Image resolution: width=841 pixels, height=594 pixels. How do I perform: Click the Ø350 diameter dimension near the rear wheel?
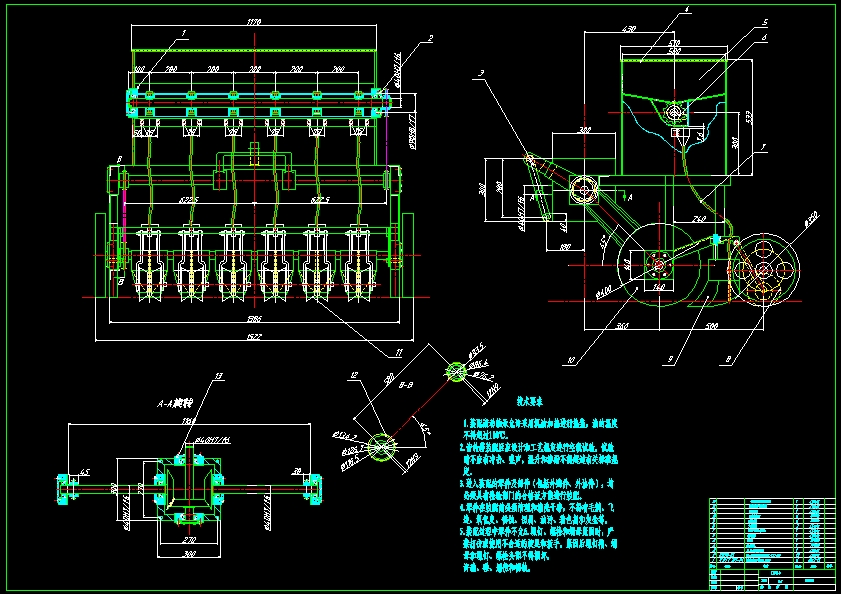click(812, 218)
